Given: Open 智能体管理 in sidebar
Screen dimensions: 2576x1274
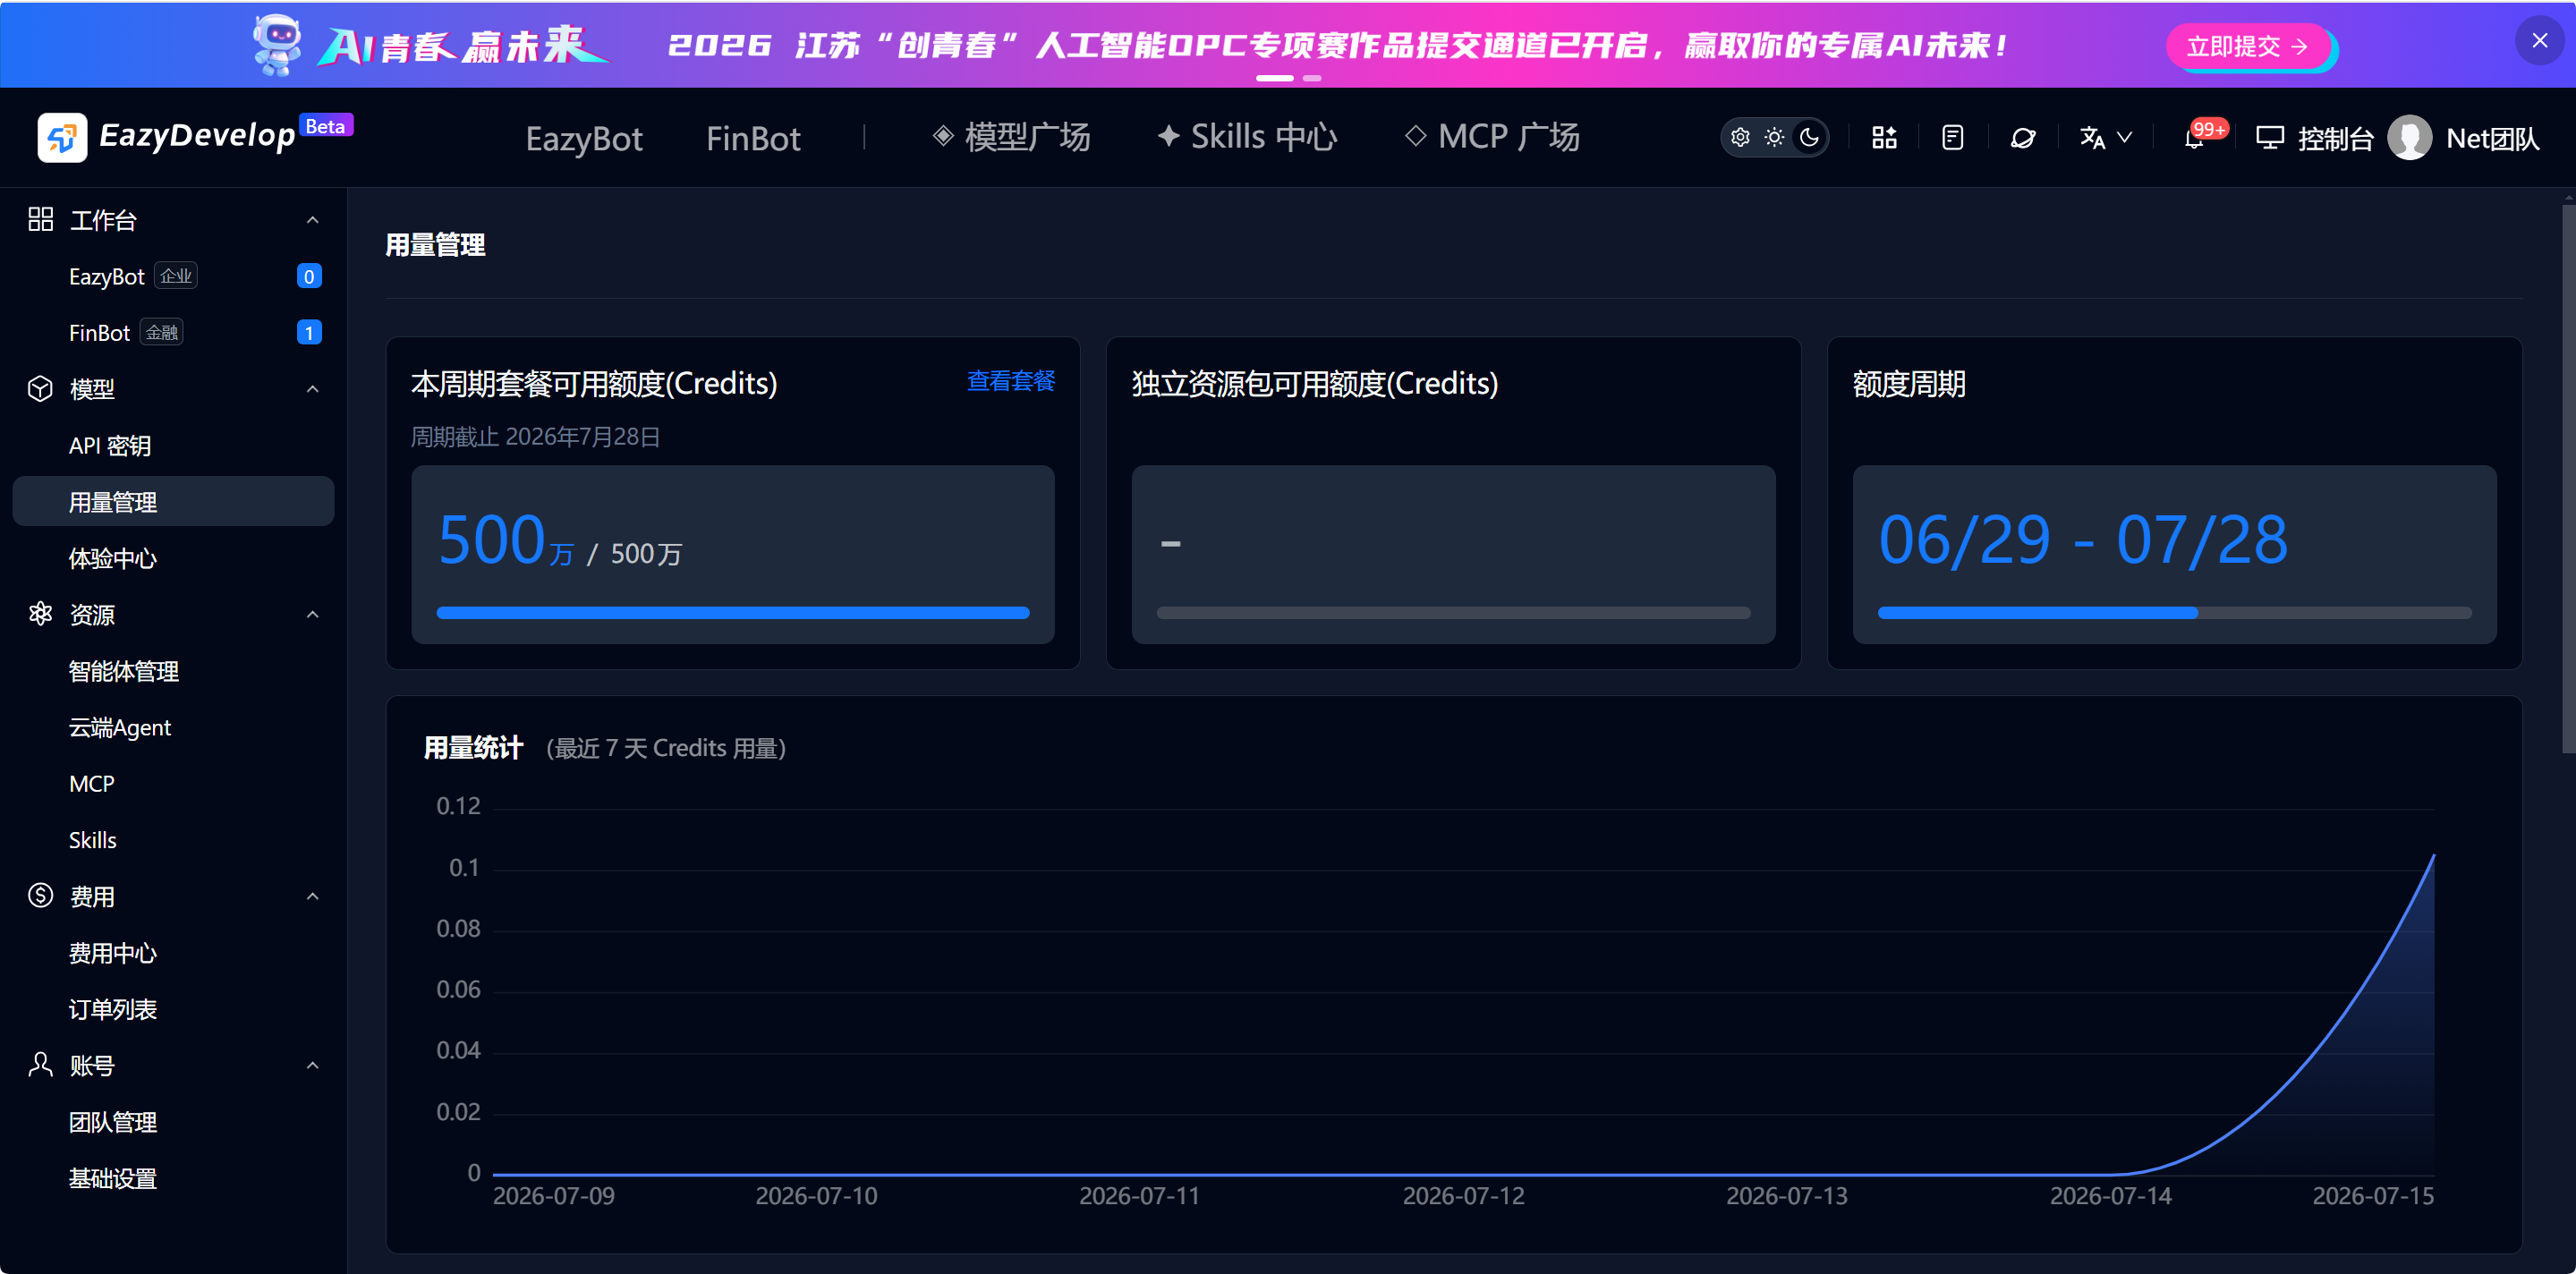Looking at the screenshot, I should [x=173, y=671].
